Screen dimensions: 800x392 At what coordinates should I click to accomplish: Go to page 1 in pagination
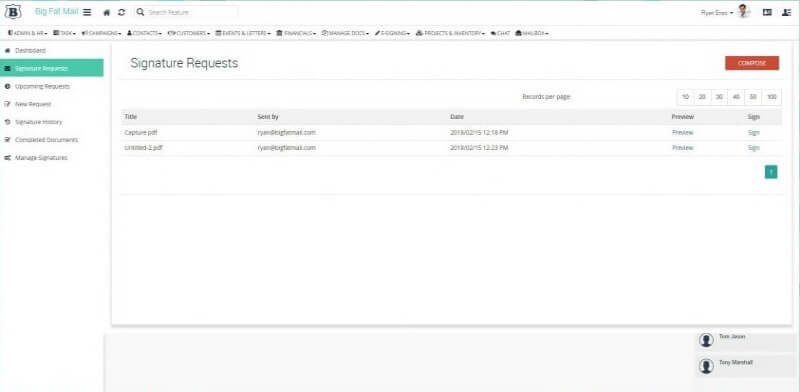point(771,173)
